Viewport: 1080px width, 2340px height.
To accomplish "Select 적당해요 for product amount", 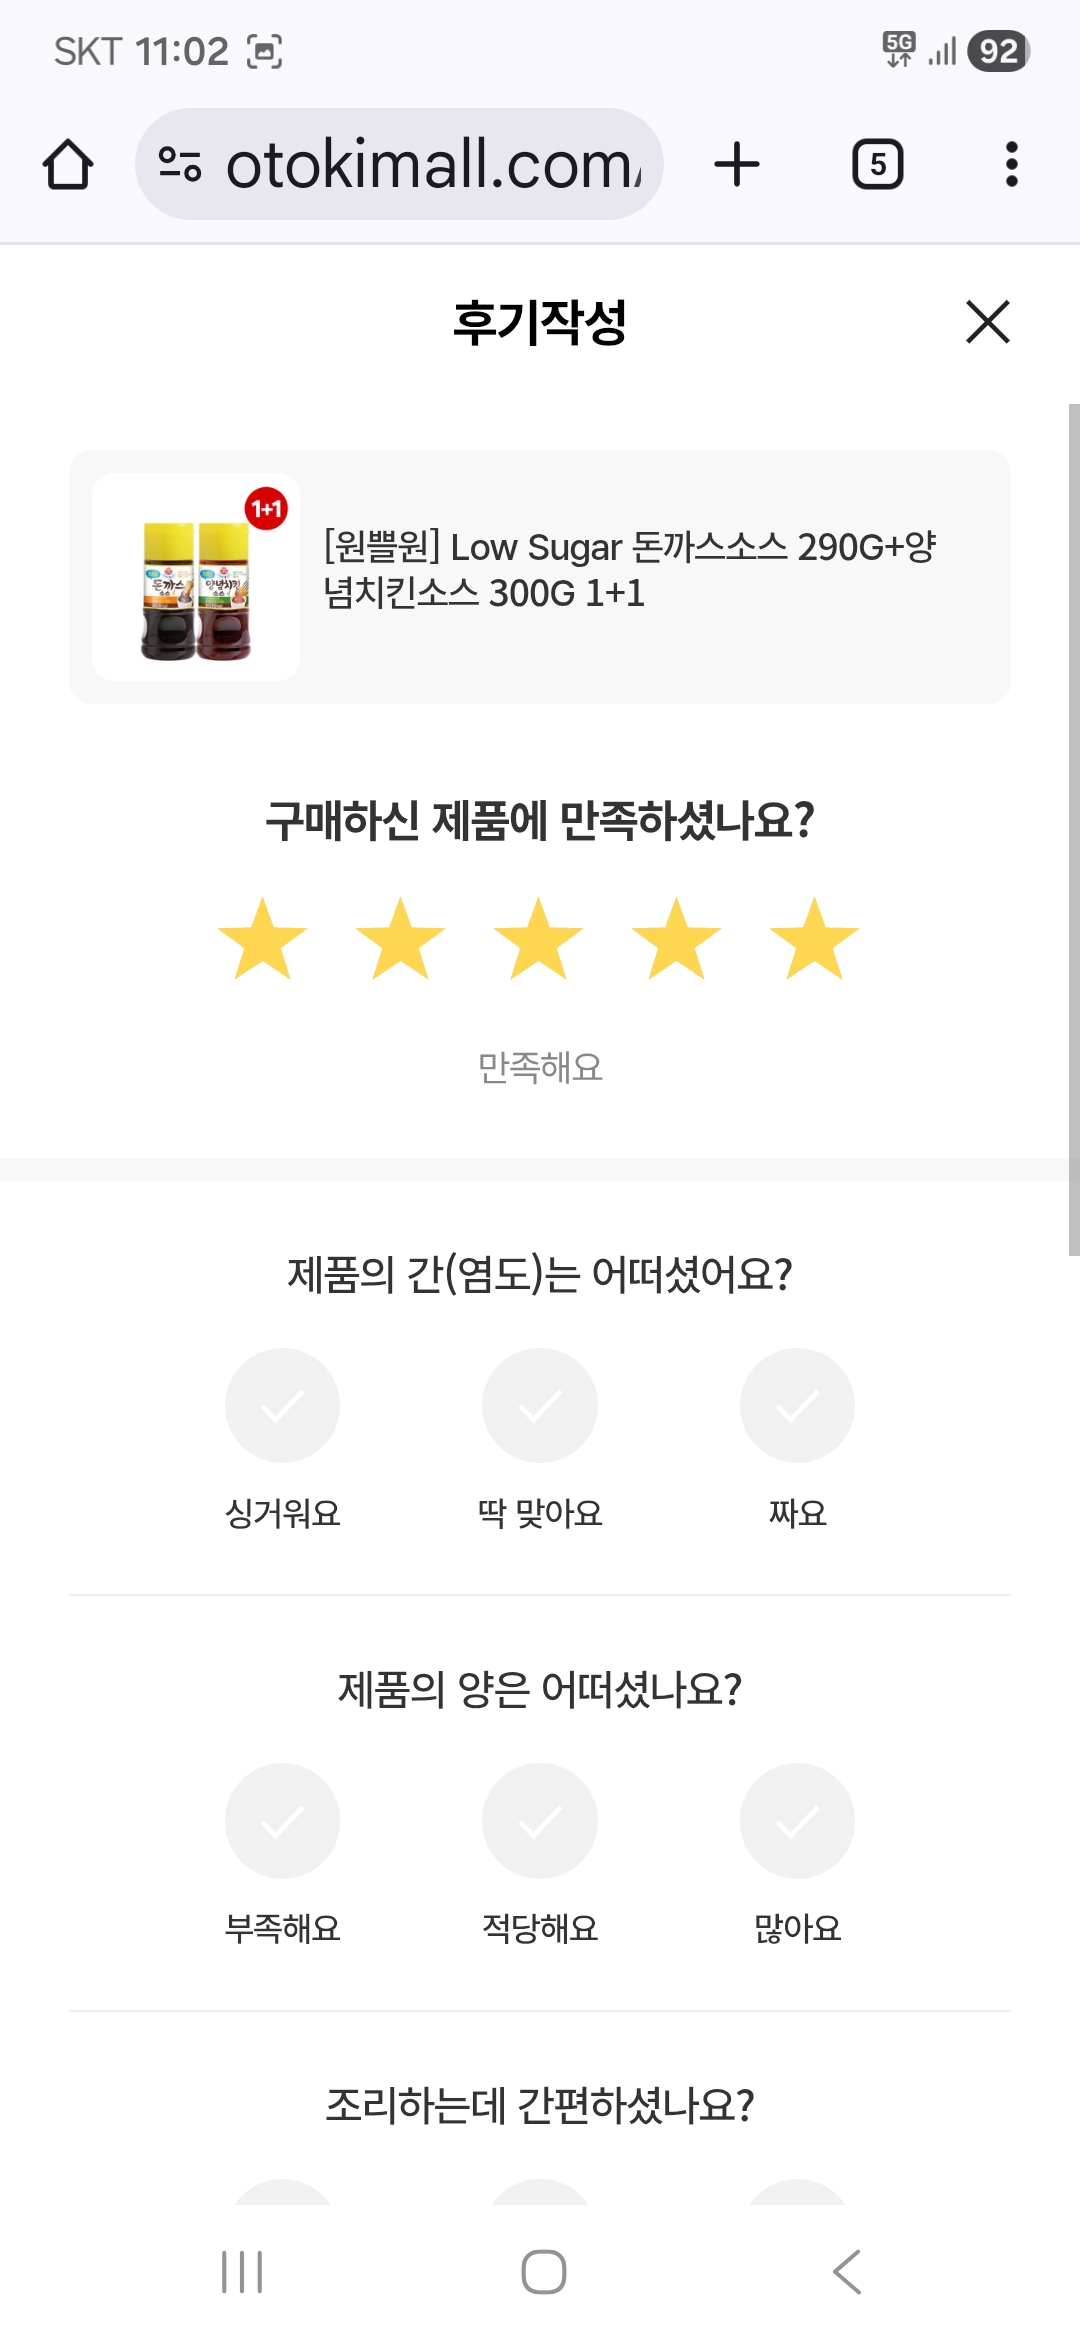I will point(540,1821).
